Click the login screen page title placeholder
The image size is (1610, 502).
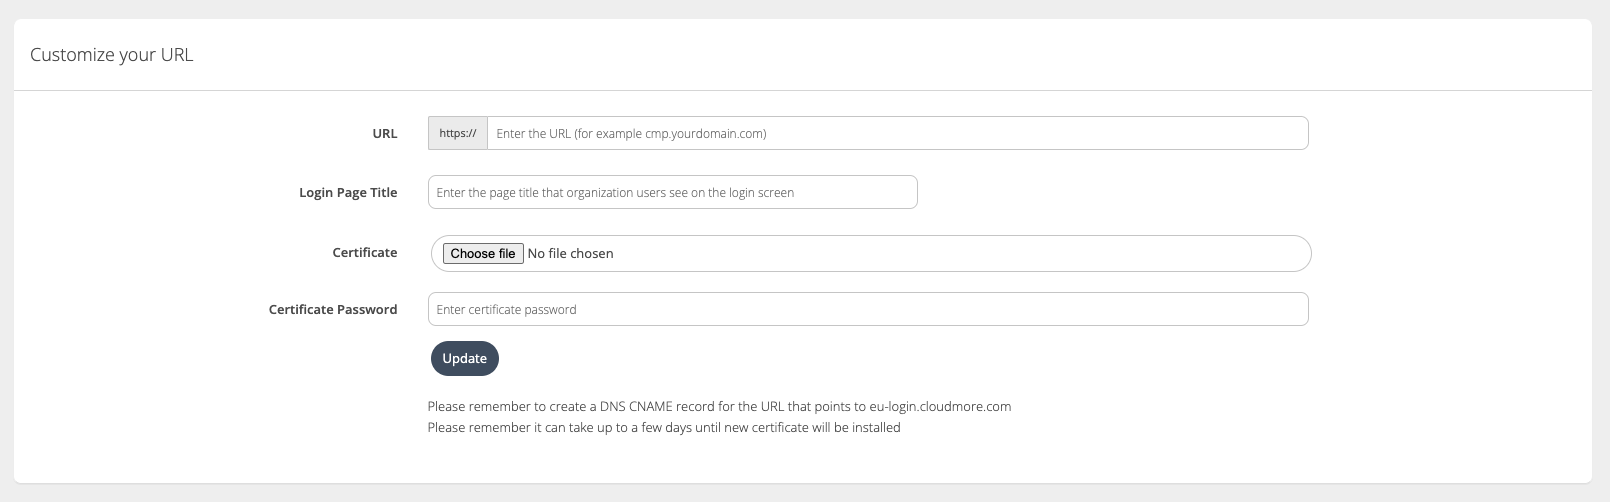pos(615,192)
